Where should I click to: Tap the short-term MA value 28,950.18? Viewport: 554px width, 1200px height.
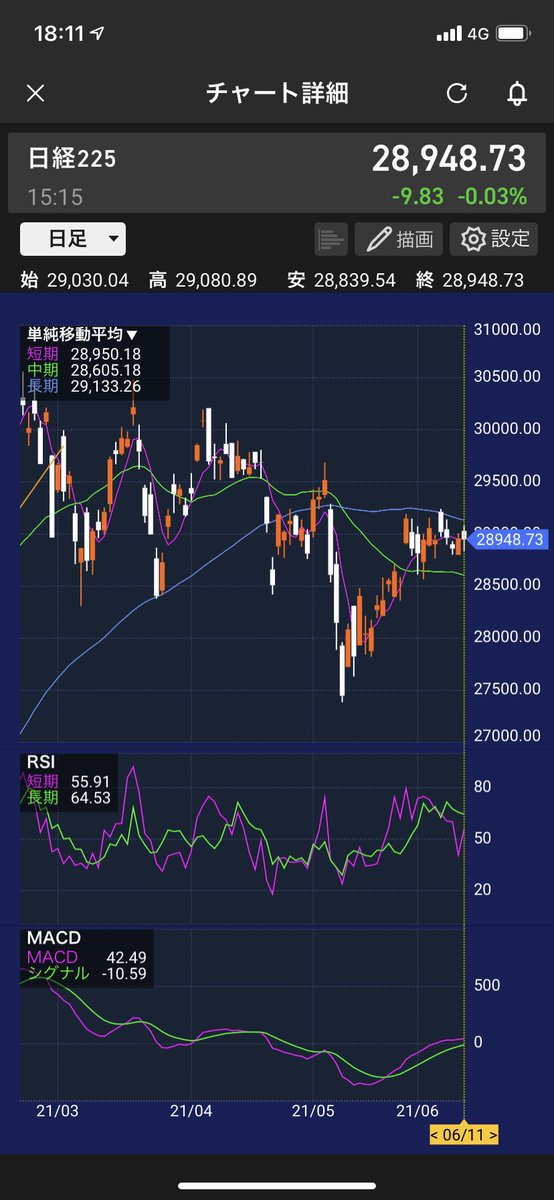click(106, 354)
